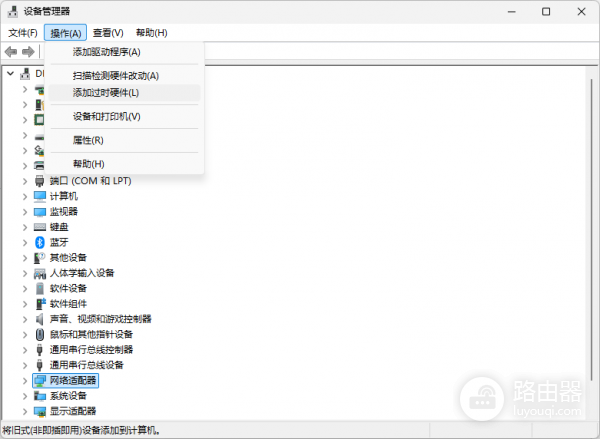
Task: Click the mouse icon for 鼠标和其他指针设备
Action: pos(40,335)
